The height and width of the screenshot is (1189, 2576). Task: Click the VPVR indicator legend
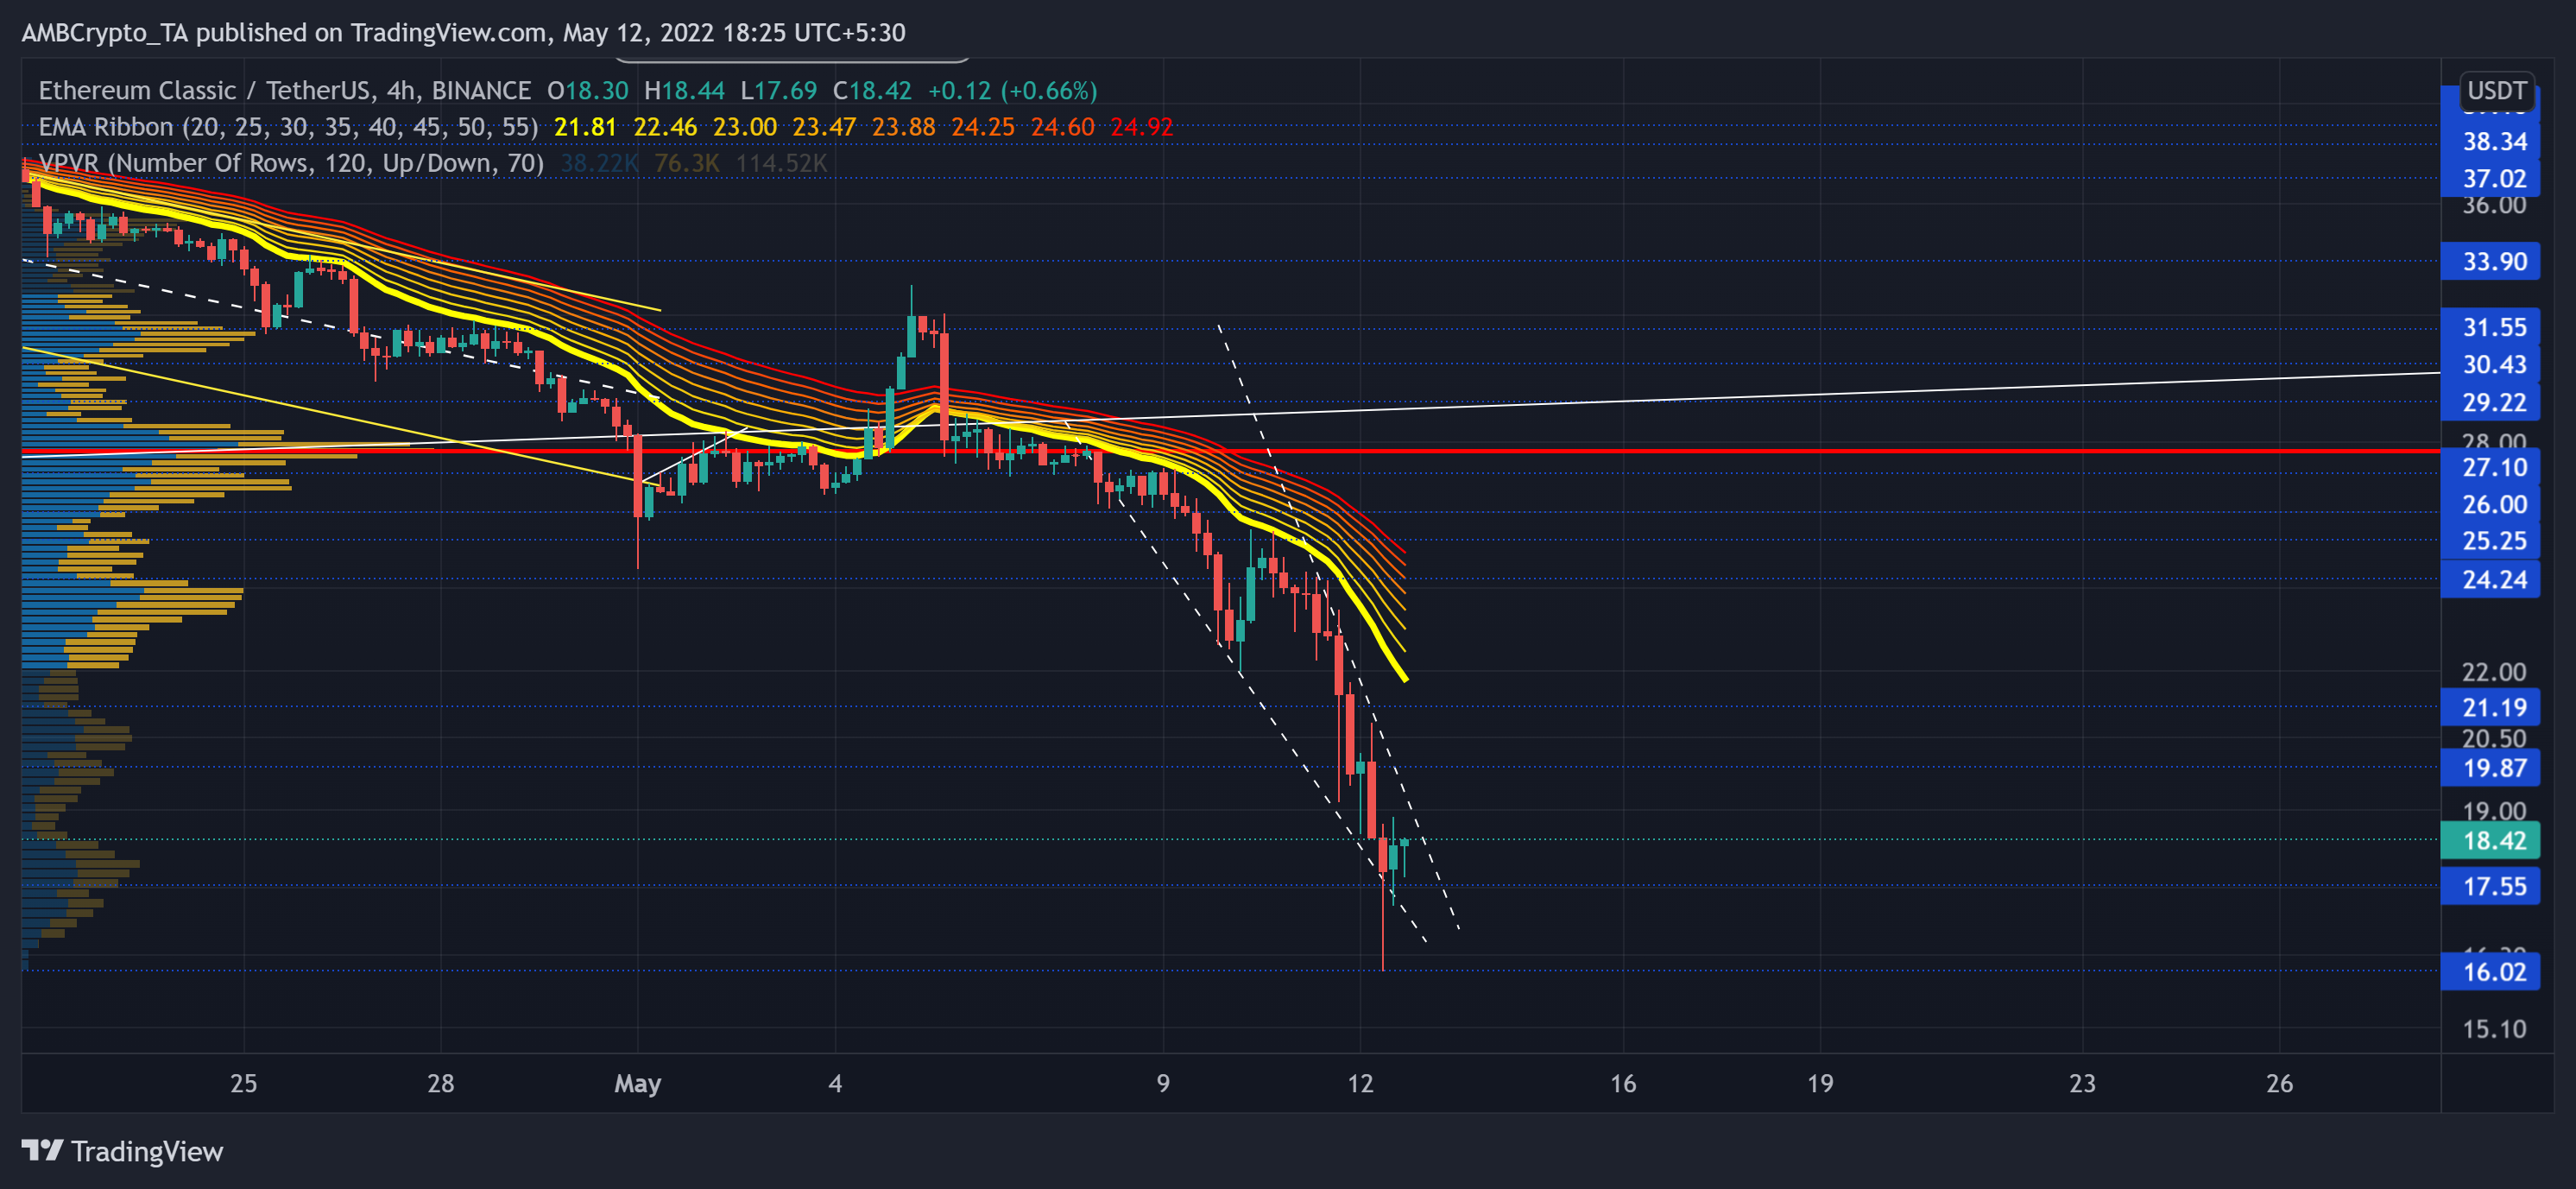[x=291, y=163]
